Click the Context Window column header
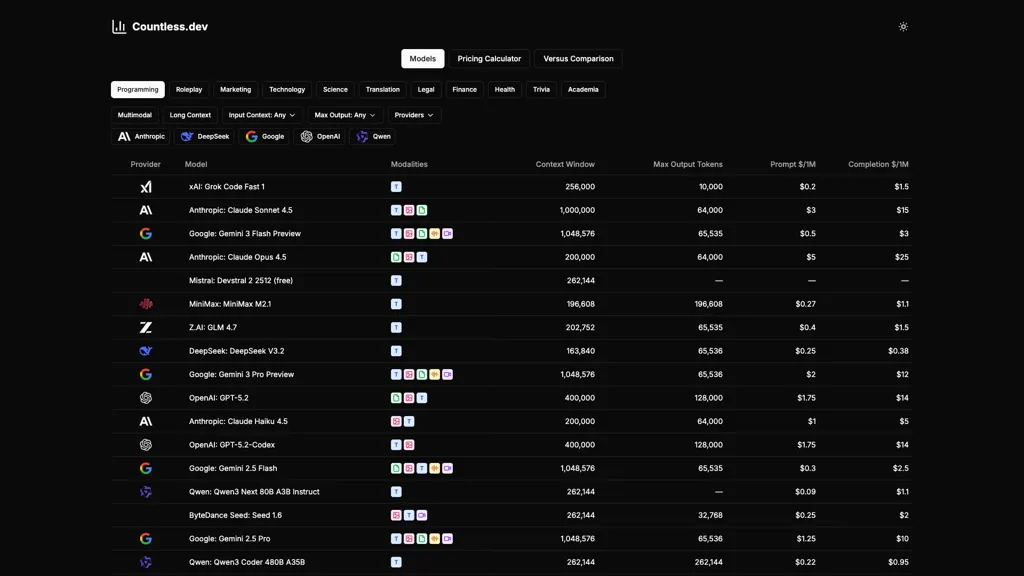 tap(566, 164)
